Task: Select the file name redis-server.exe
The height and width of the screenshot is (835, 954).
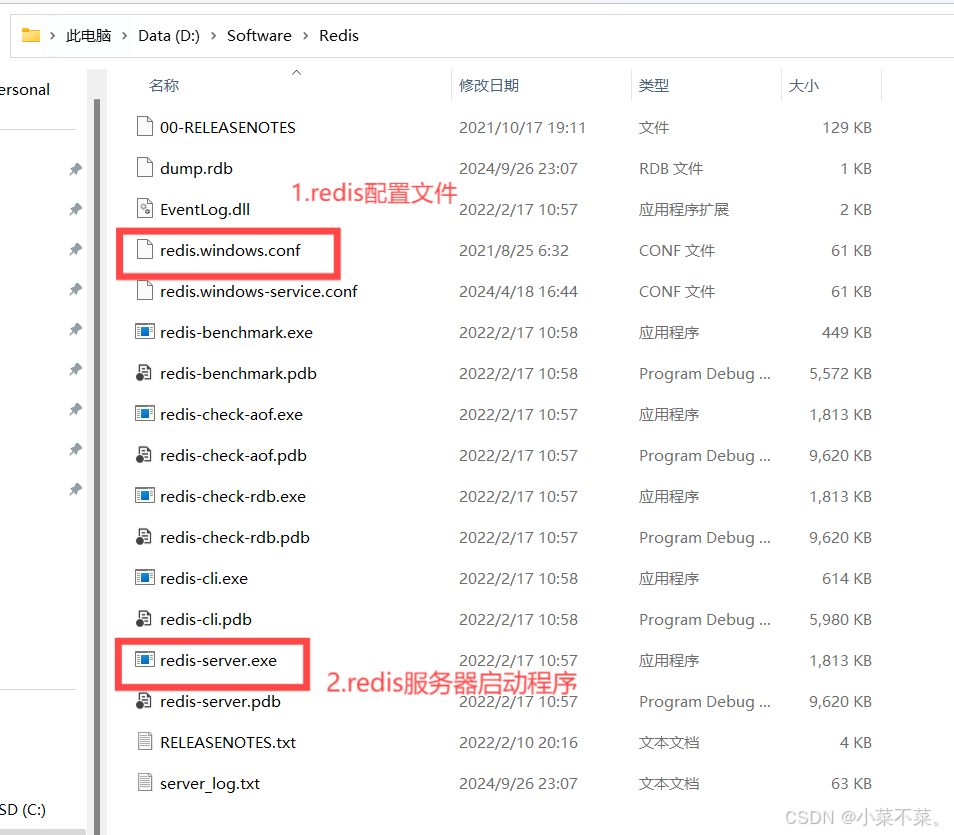Action: [218, 660]
